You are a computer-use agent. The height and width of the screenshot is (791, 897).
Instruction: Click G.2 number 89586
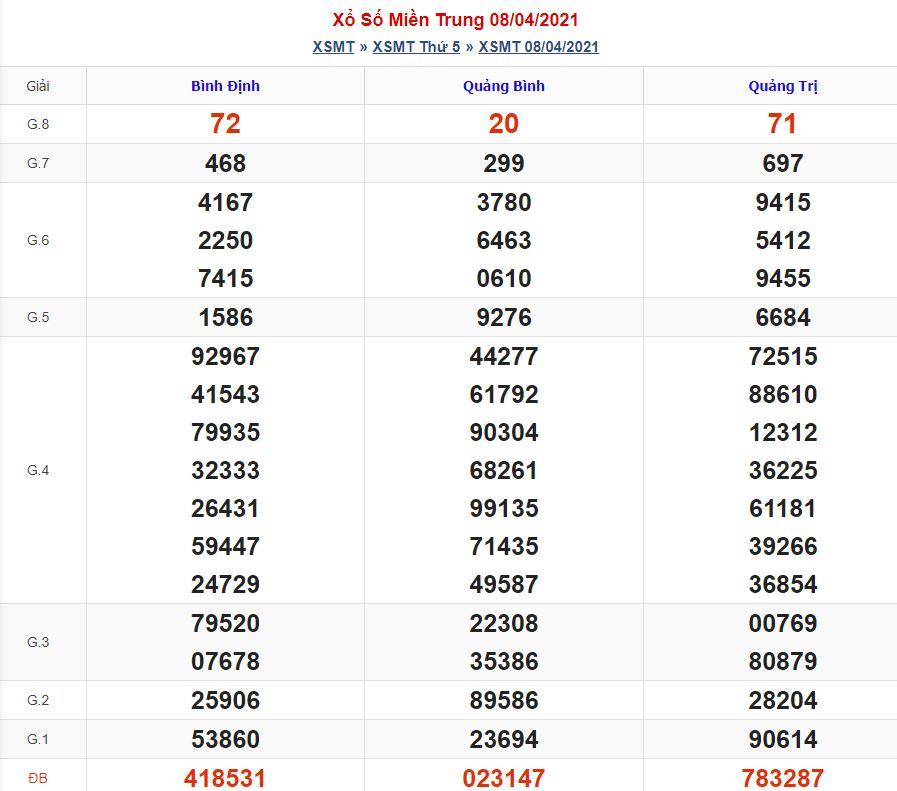click(504, 701)
